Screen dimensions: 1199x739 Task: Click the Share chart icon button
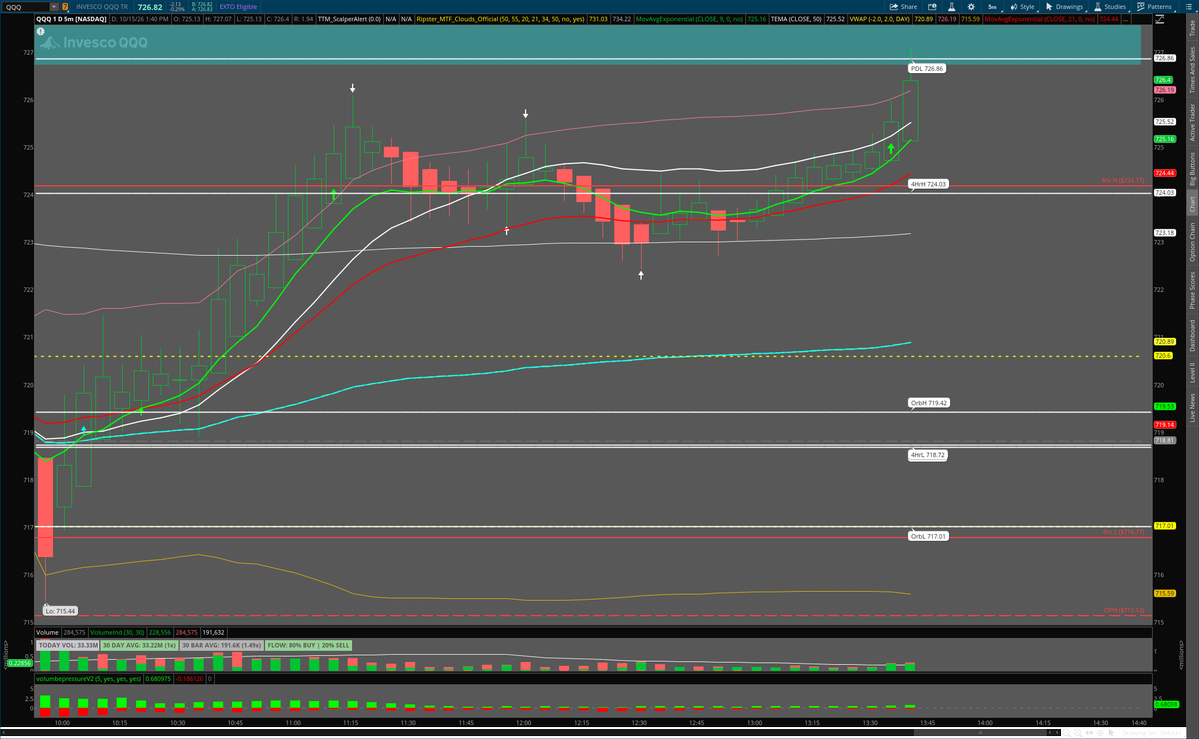903,7
